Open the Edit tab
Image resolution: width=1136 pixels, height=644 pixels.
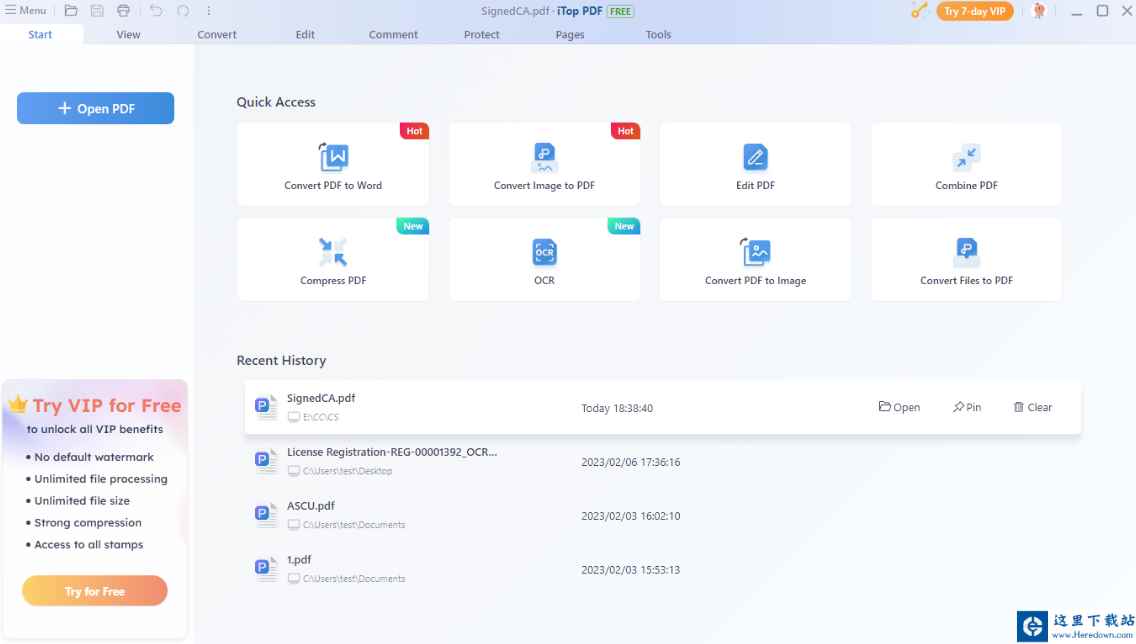tap(305, 35)
